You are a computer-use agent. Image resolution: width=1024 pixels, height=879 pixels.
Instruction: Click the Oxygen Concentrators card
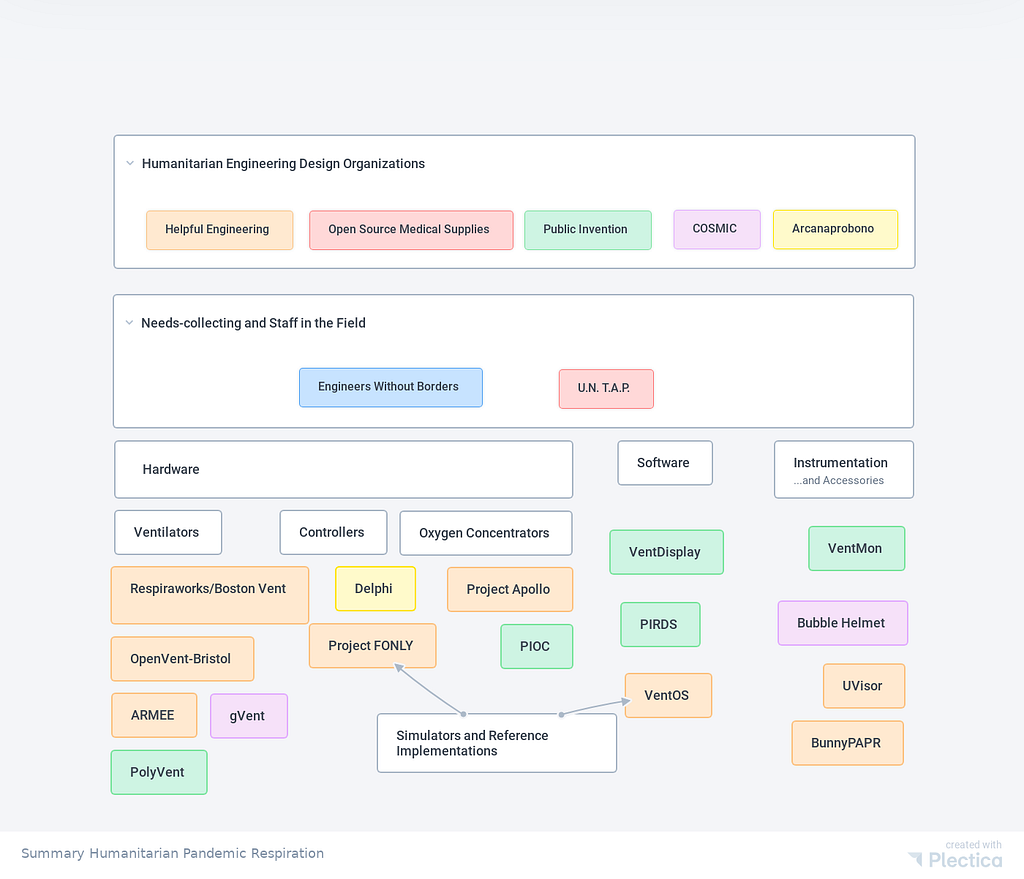[x=486, y=533]
